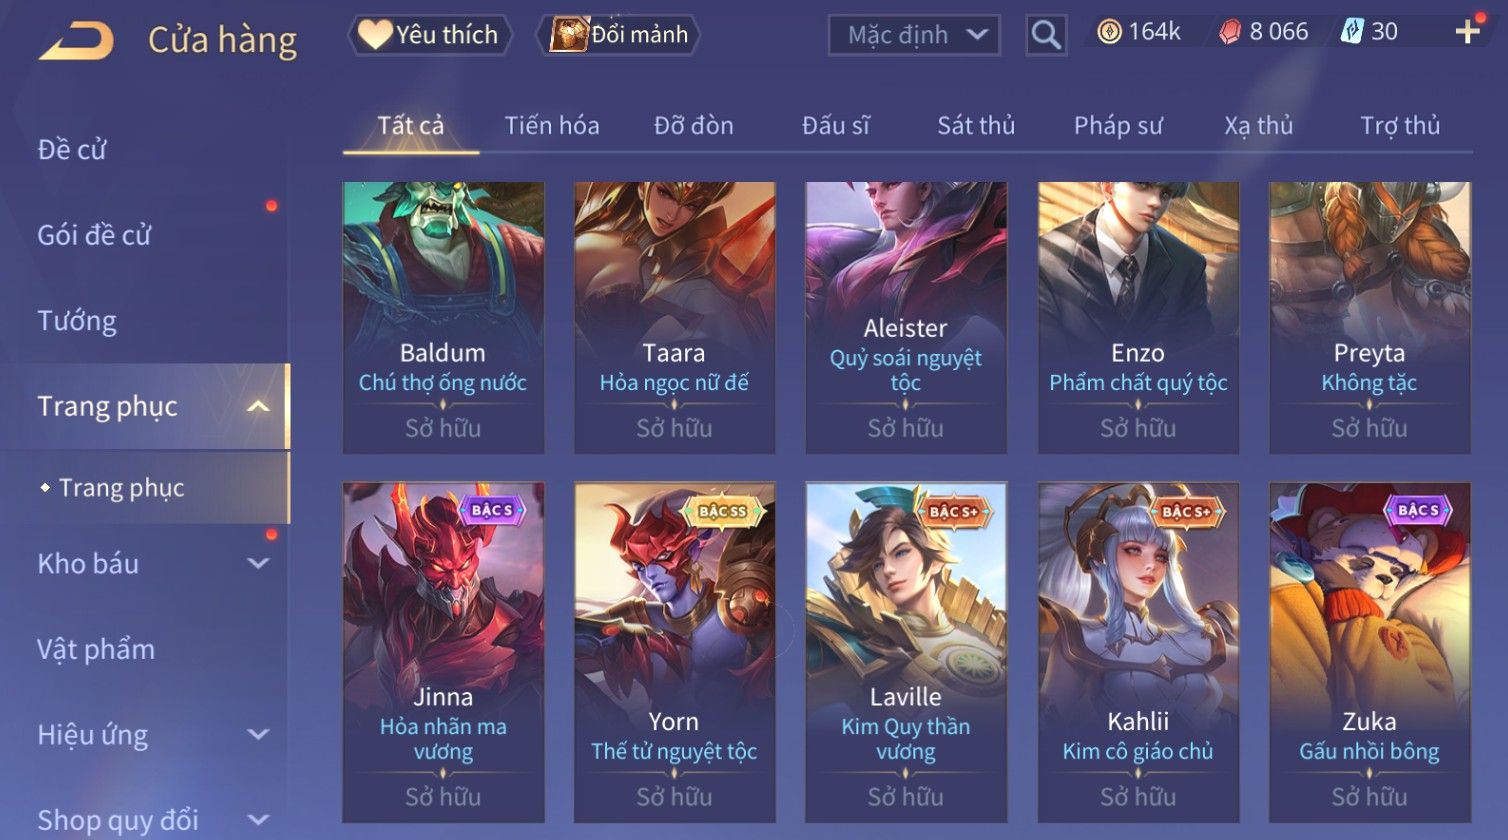
Task: Select the Tiến hóa tab
Action: pos(552,126)
